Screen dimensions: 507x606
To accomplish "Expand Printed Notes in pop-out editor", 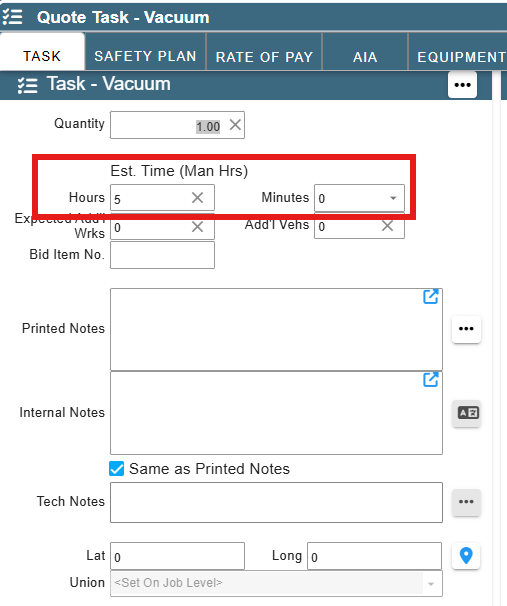I will [430, 296].
